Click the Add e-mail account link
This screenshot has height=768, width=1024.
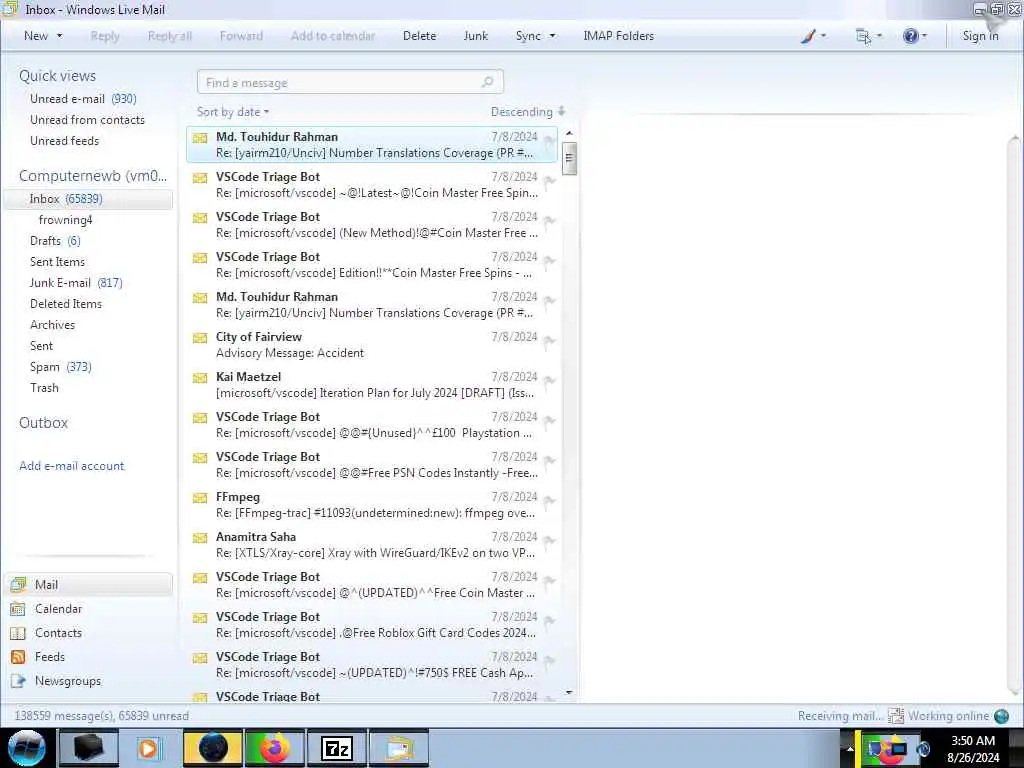(x=72, y=466)
